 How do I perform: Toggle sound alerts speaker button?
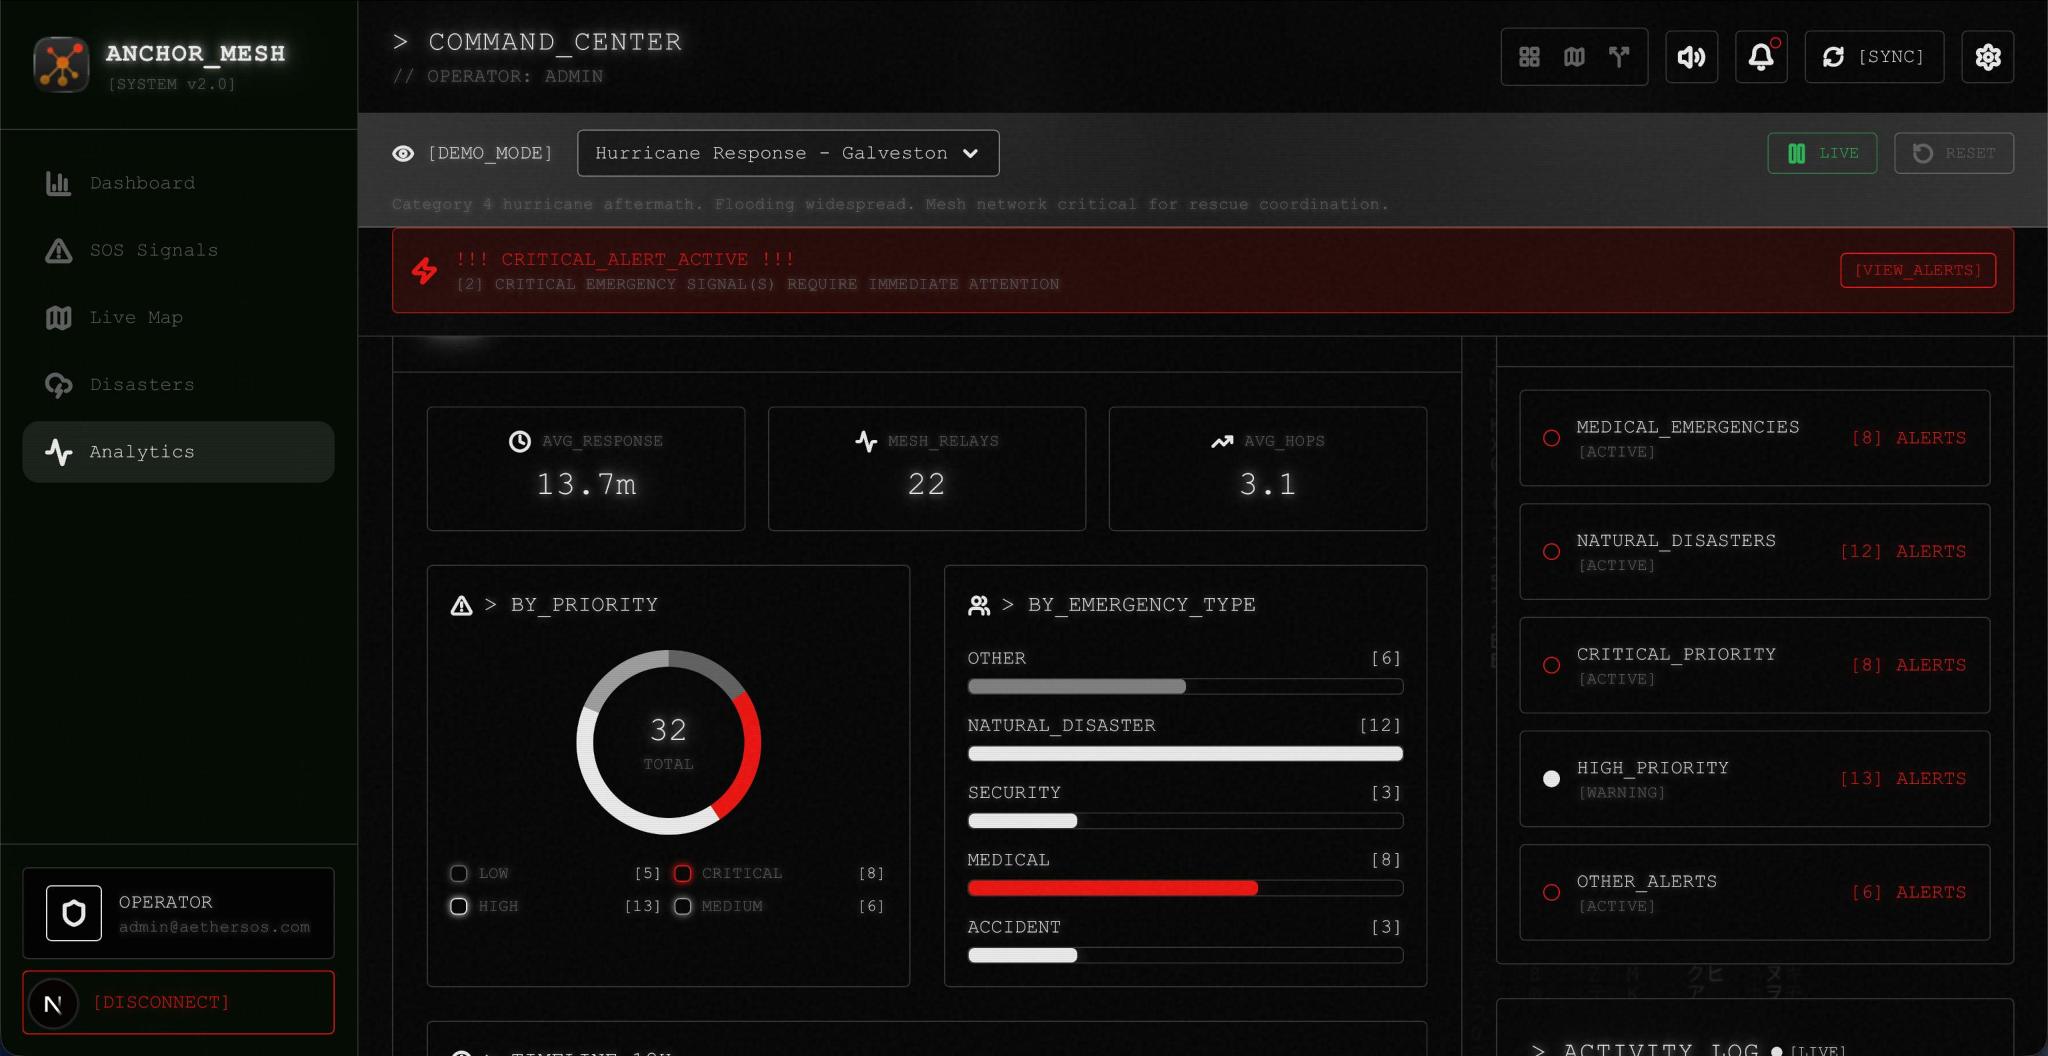click(1691, 57)
